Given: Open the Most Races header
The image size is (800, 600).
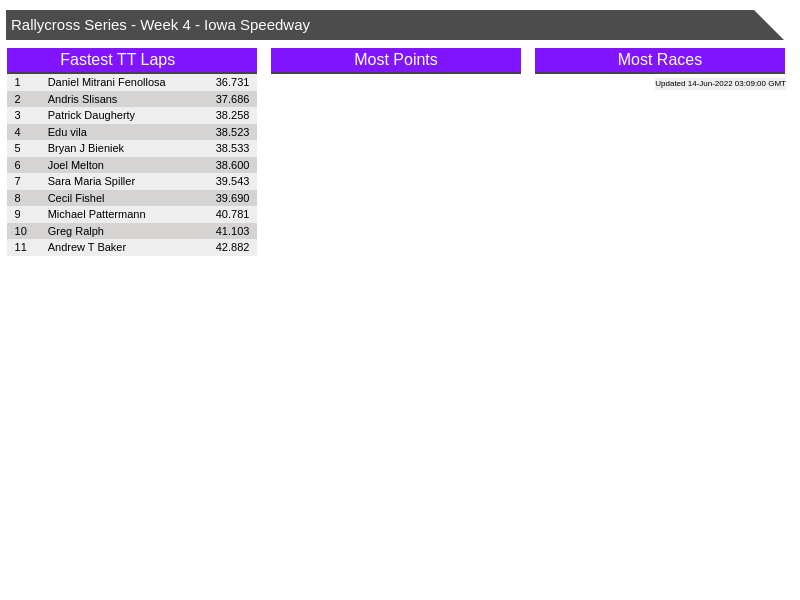Looking at the screenshot, I should (659, 60).
